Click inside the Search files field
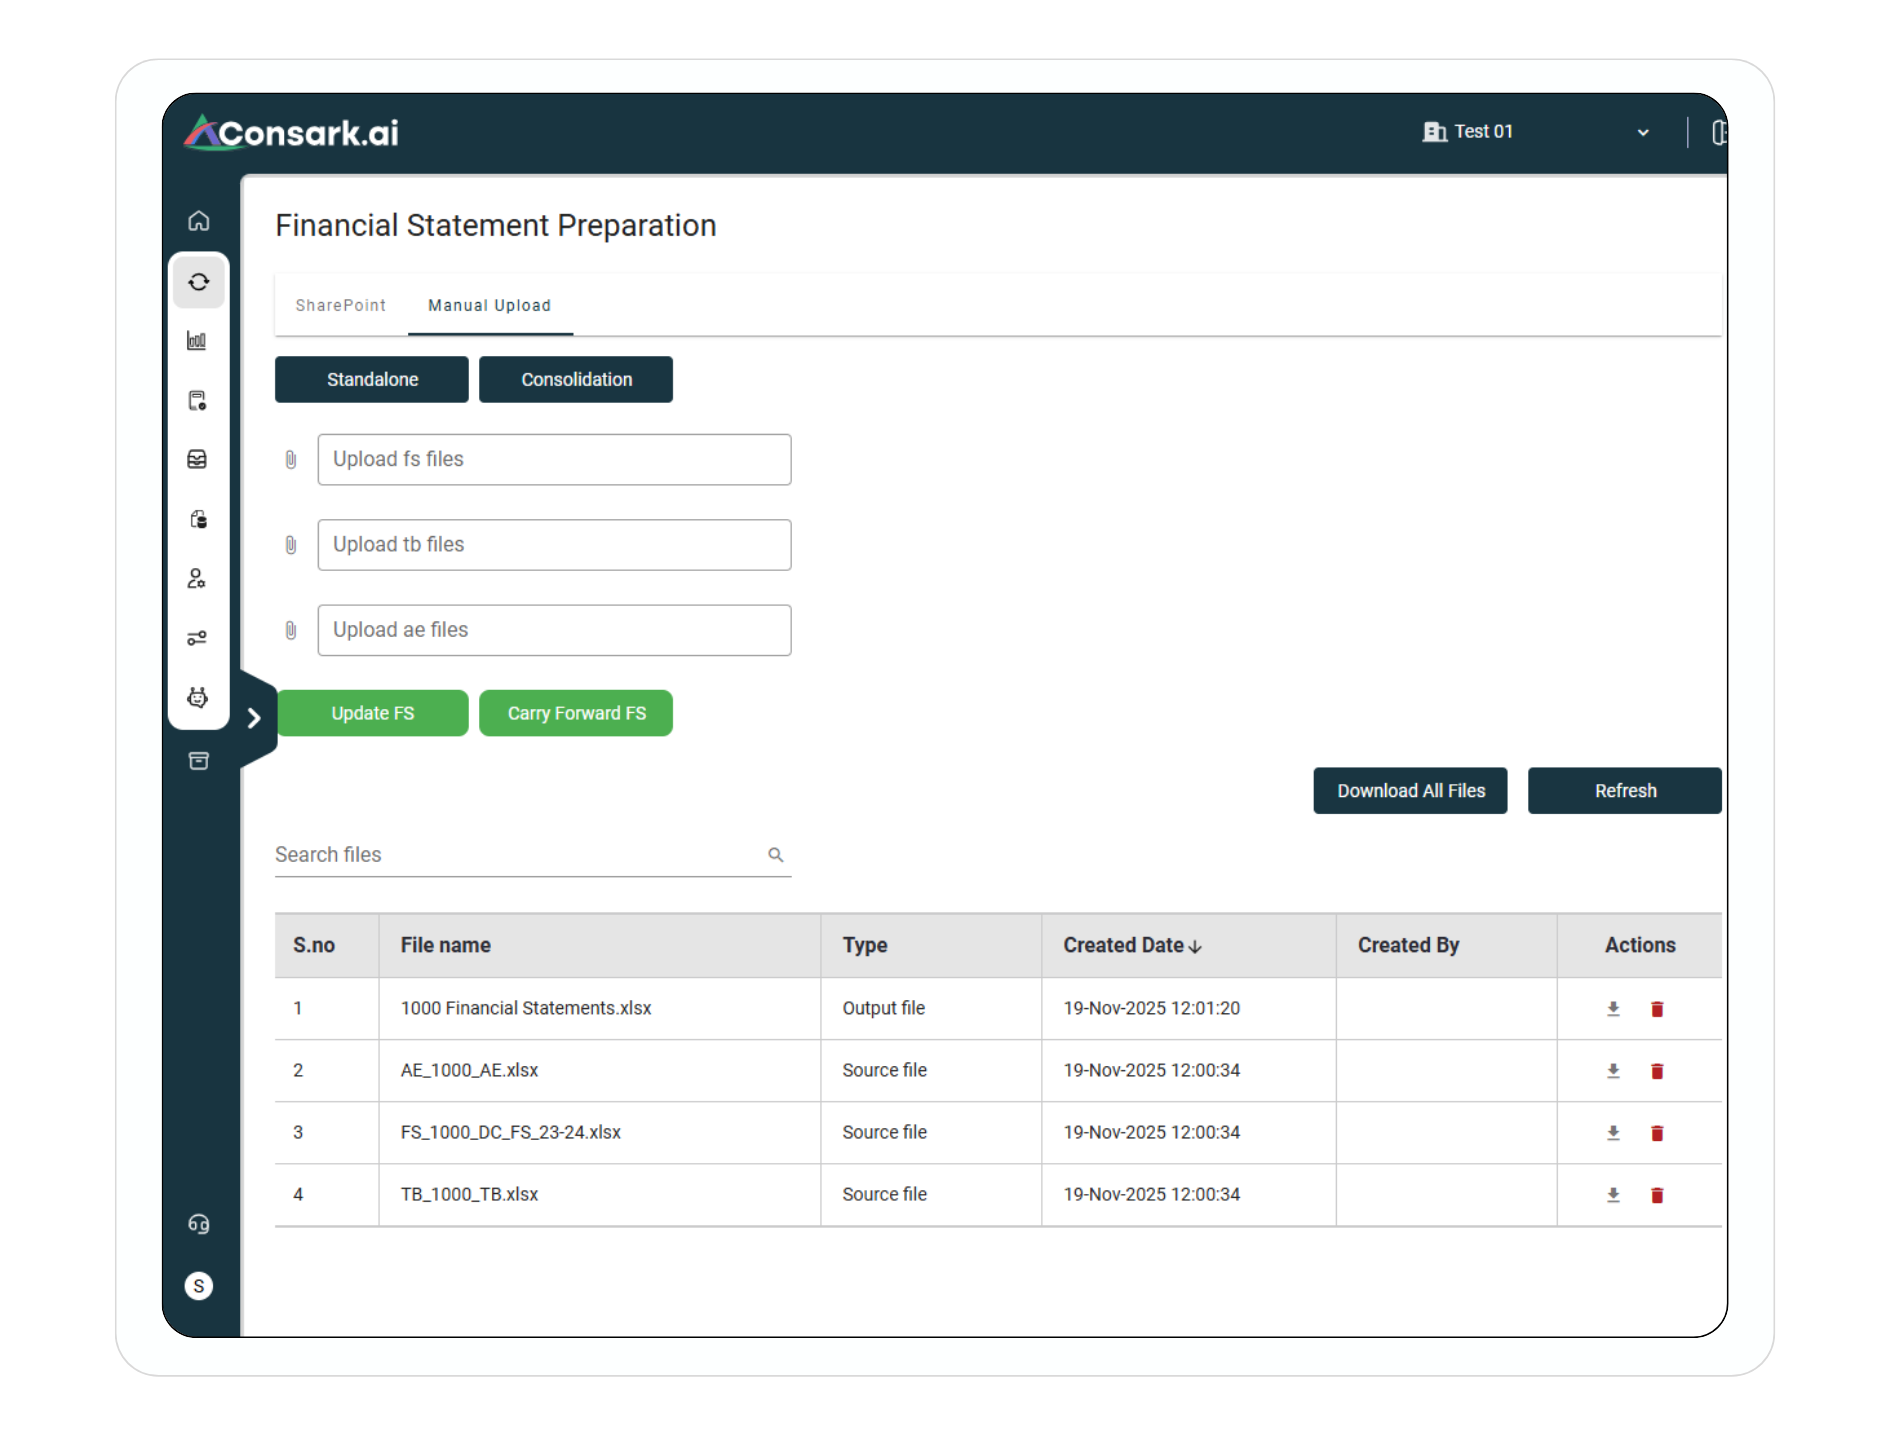 pos(500,855)
